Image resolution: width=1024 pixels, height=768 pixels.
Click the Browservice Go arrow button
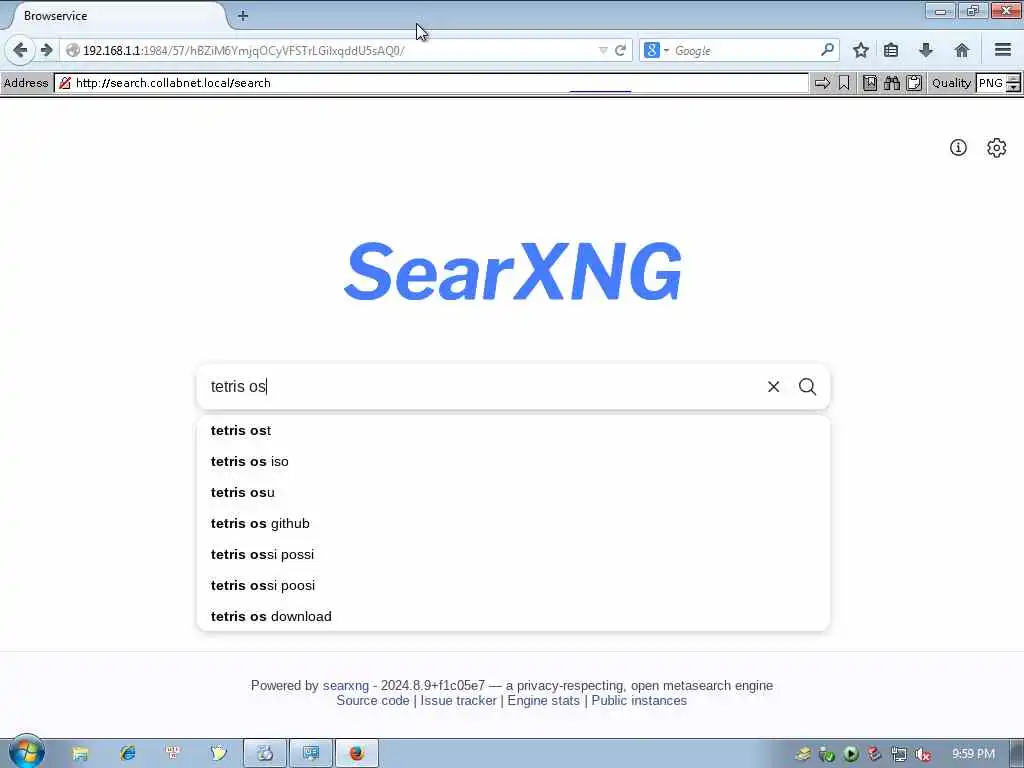point(822,83)
